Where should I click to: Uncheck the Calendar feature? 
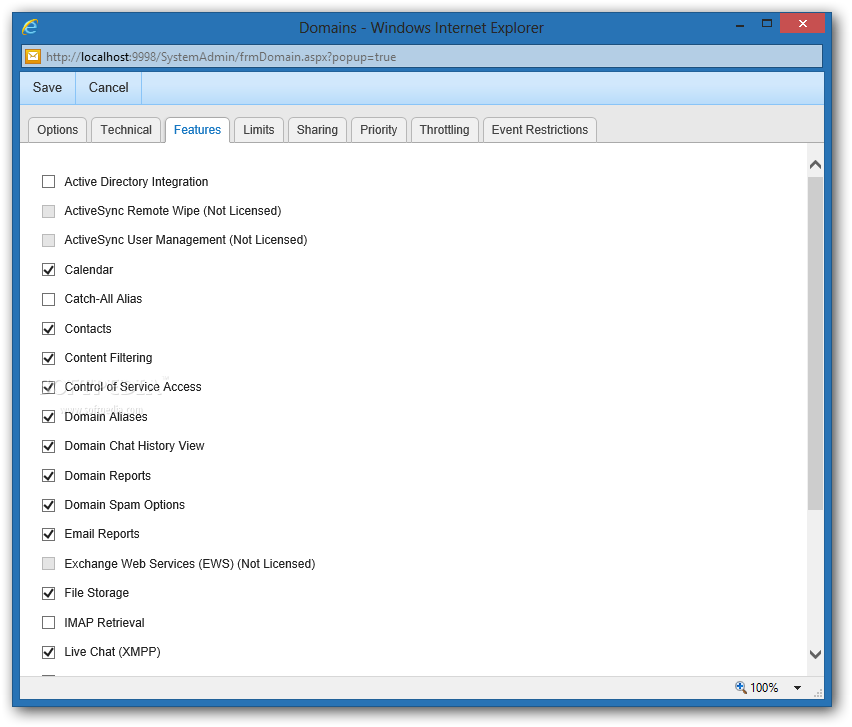(48, 270)
